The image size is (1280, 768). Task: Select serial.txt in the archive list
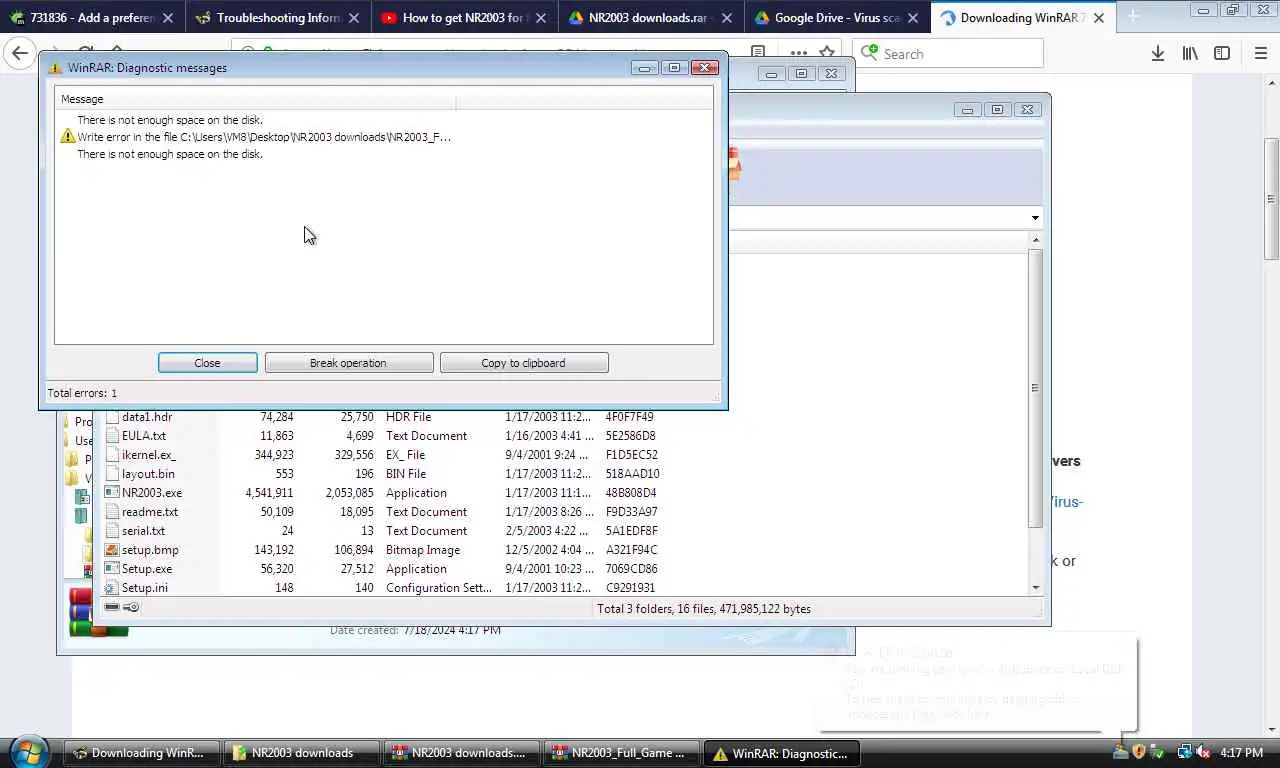pos(143,531)
